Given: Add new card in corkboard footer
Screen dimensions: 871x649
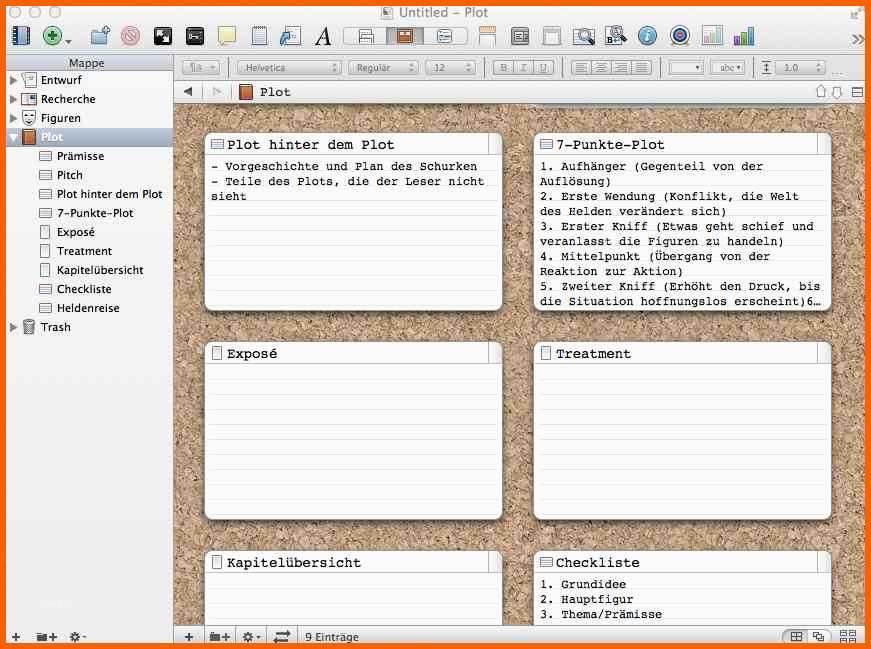Looking at the screenshot, I should [189, 637].
